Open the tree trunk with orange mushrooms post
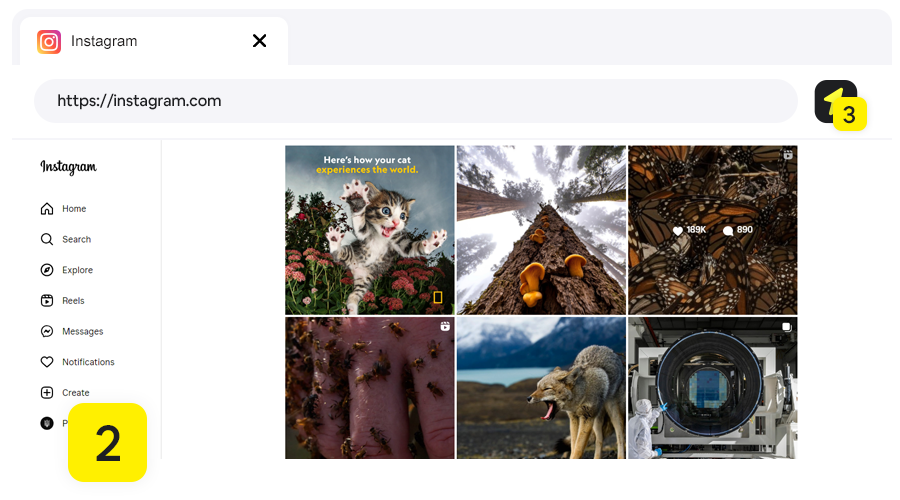Image resolution: width=900 pixels, height=500 pixels. [x=541, y=230]
